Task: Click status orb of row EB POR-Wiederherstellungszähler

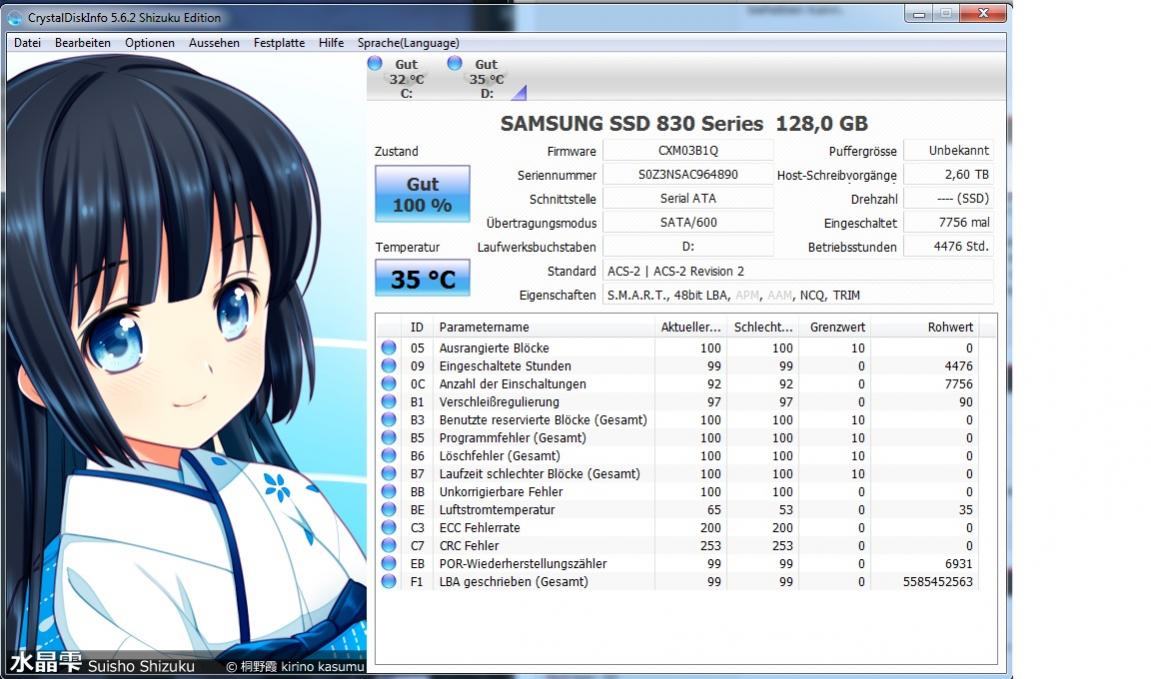Action: (389, 564)
